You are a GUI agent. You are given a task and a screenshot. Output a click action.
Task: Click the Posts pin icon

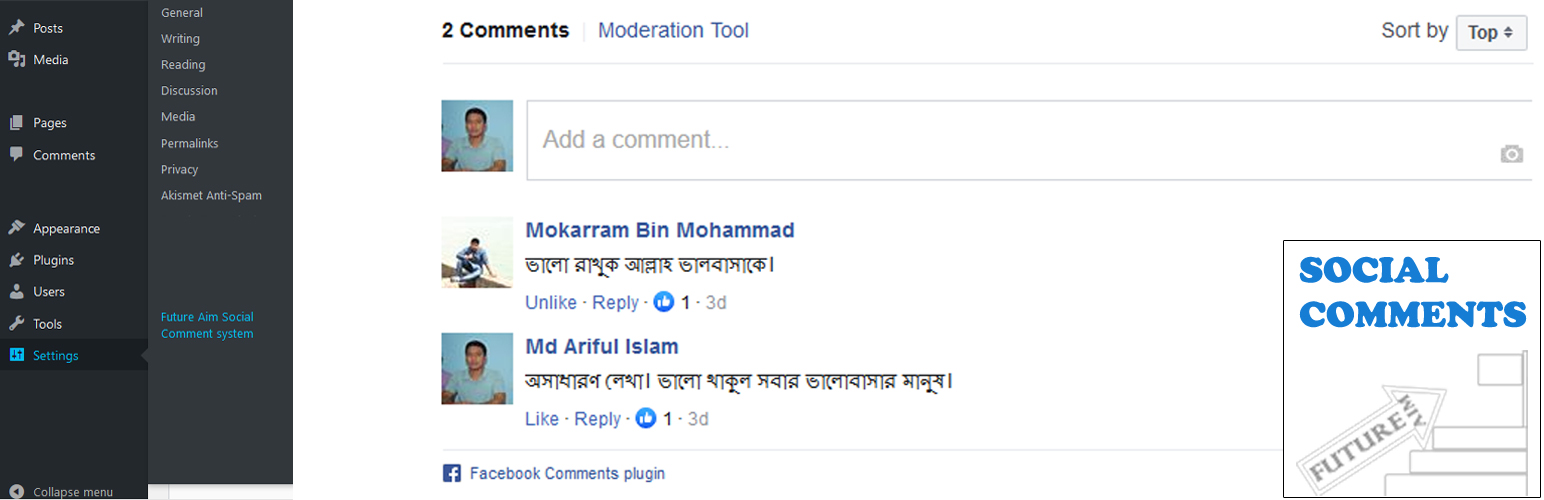[16, 28]
